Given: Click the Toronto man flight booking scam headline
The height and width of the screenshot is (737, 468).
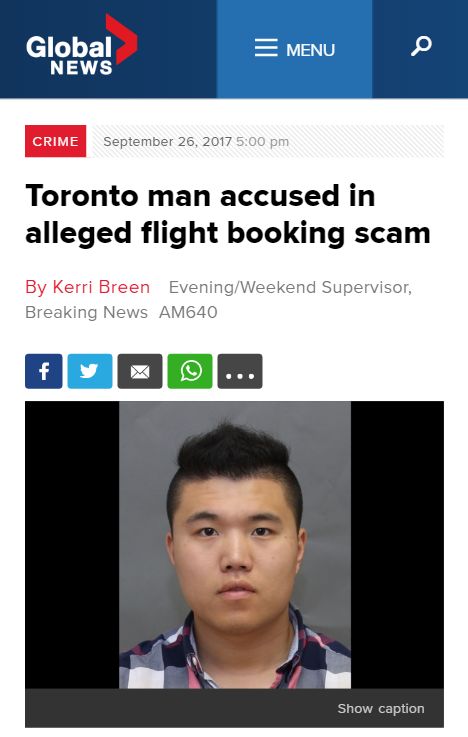Looking at the screenshot, I should pos(228,214).
